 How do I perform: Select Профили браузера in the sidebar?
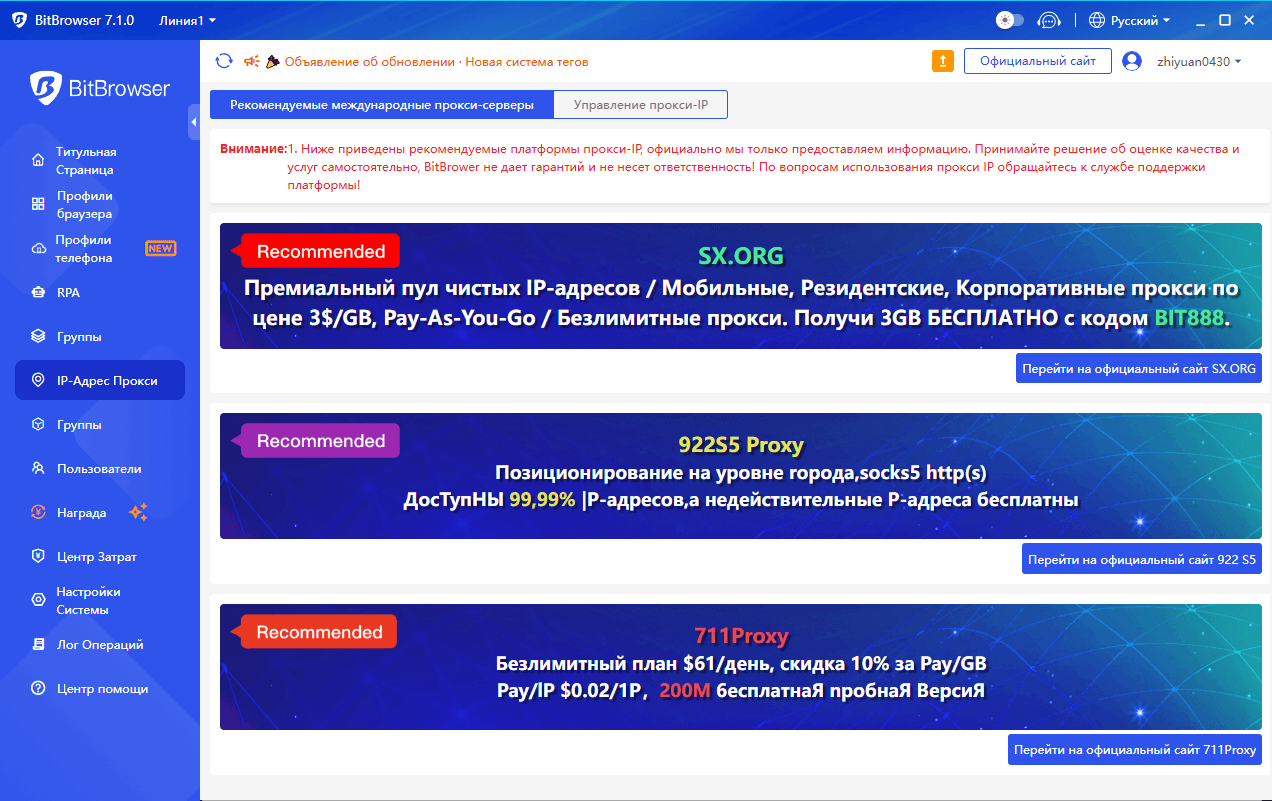[88, 204]
